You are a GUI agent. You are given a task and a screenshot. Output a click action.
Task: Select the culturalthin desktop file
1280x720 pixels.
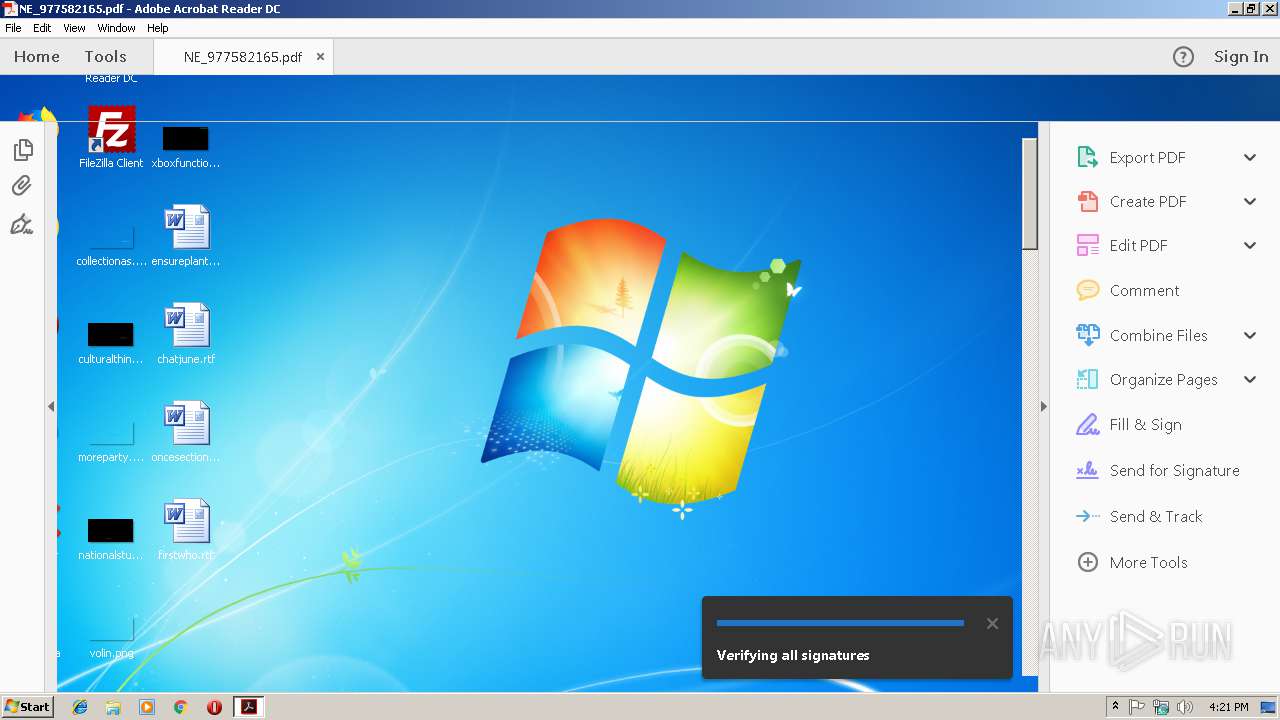[111, 342]
